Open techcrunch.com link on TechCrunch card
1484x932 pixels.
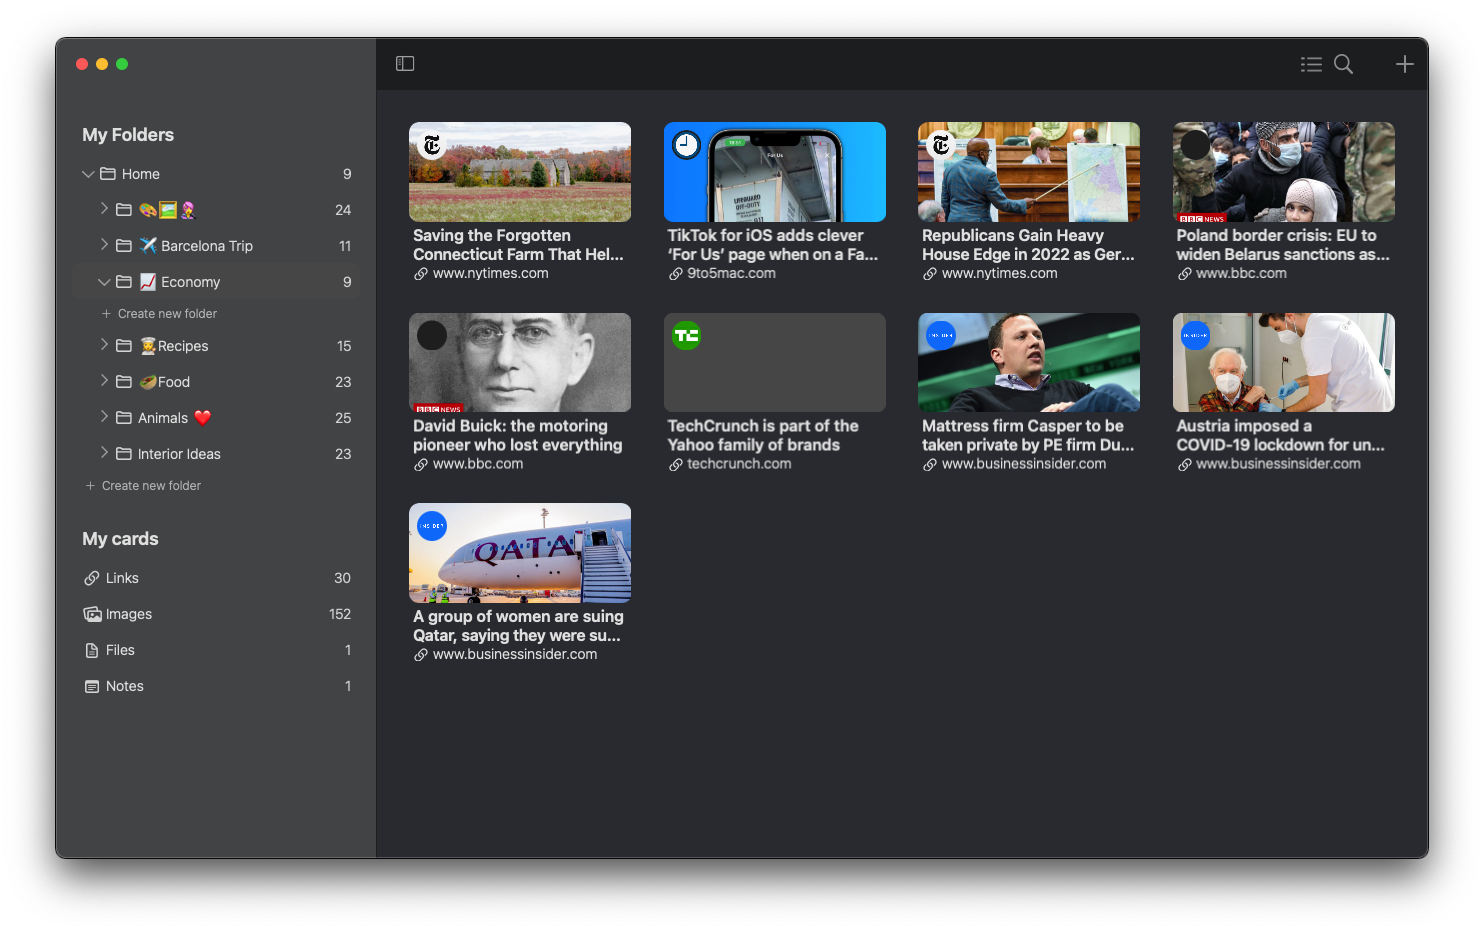(x=738, y=464)
